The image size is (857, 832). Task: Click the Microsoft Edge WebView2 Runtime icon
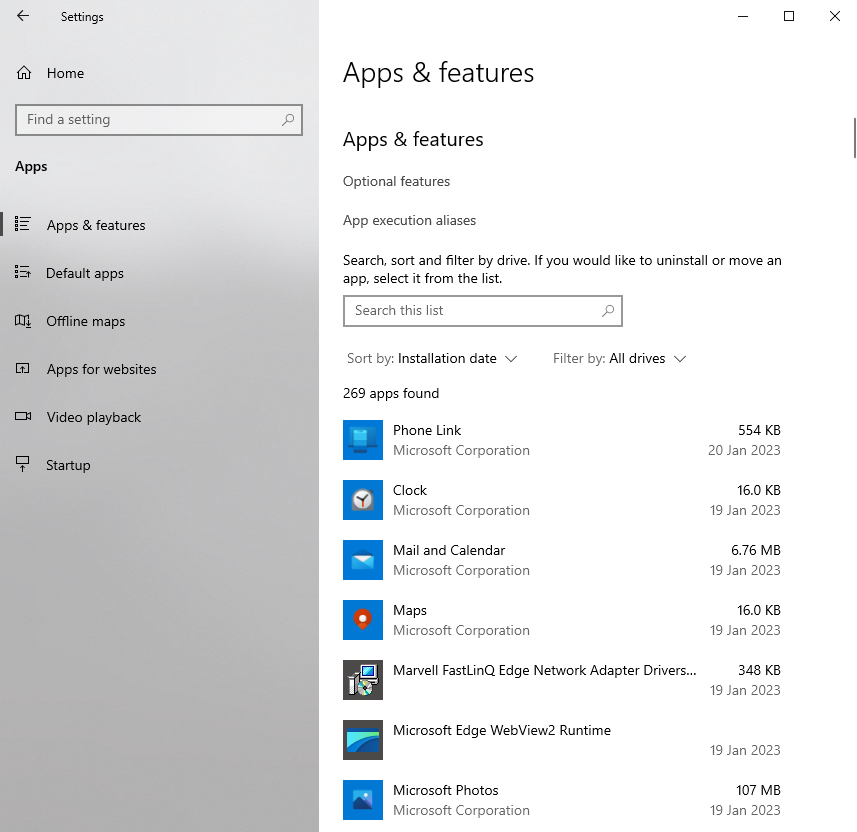coord(363,740)
